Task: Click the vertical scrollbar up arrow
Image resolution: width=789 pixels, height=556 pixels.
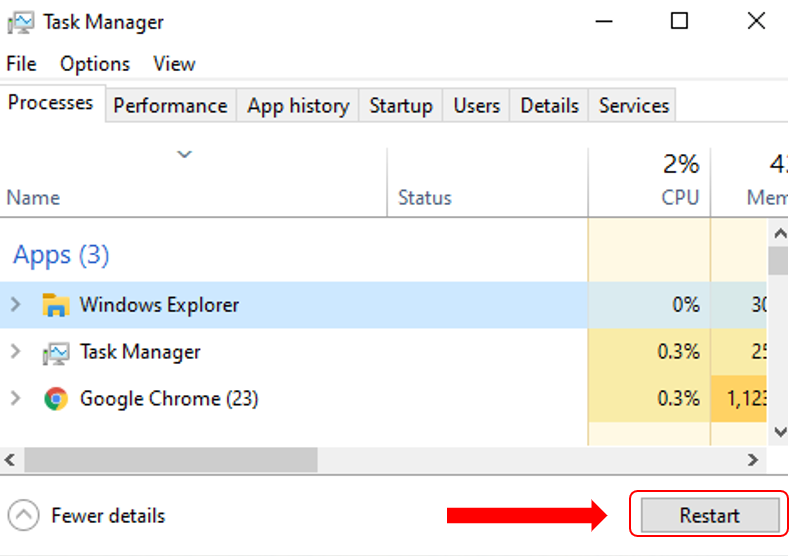Action: coord(779,233)
